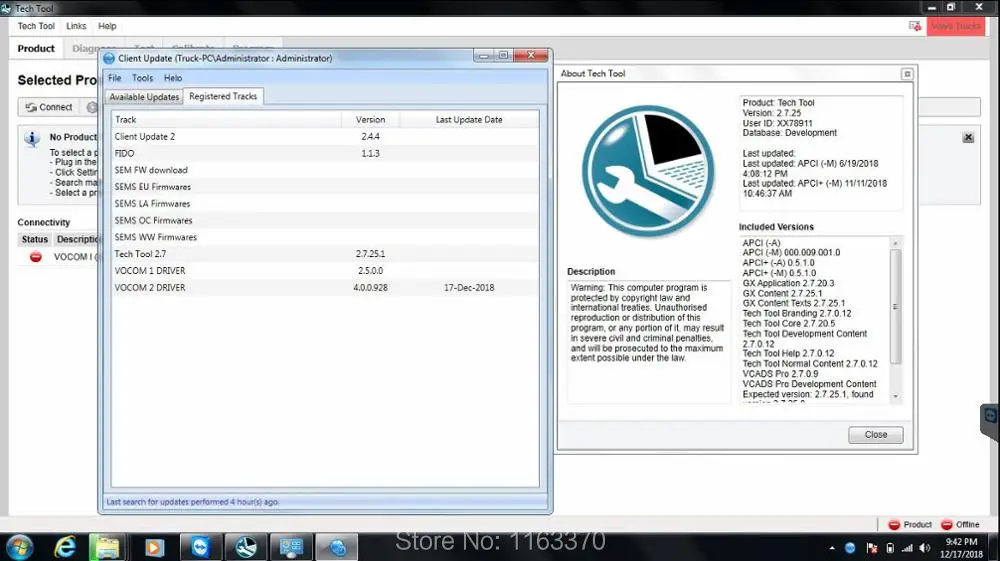Maximize the Client Update window
Screen dimensions: 1000x561
pos(503,55)
